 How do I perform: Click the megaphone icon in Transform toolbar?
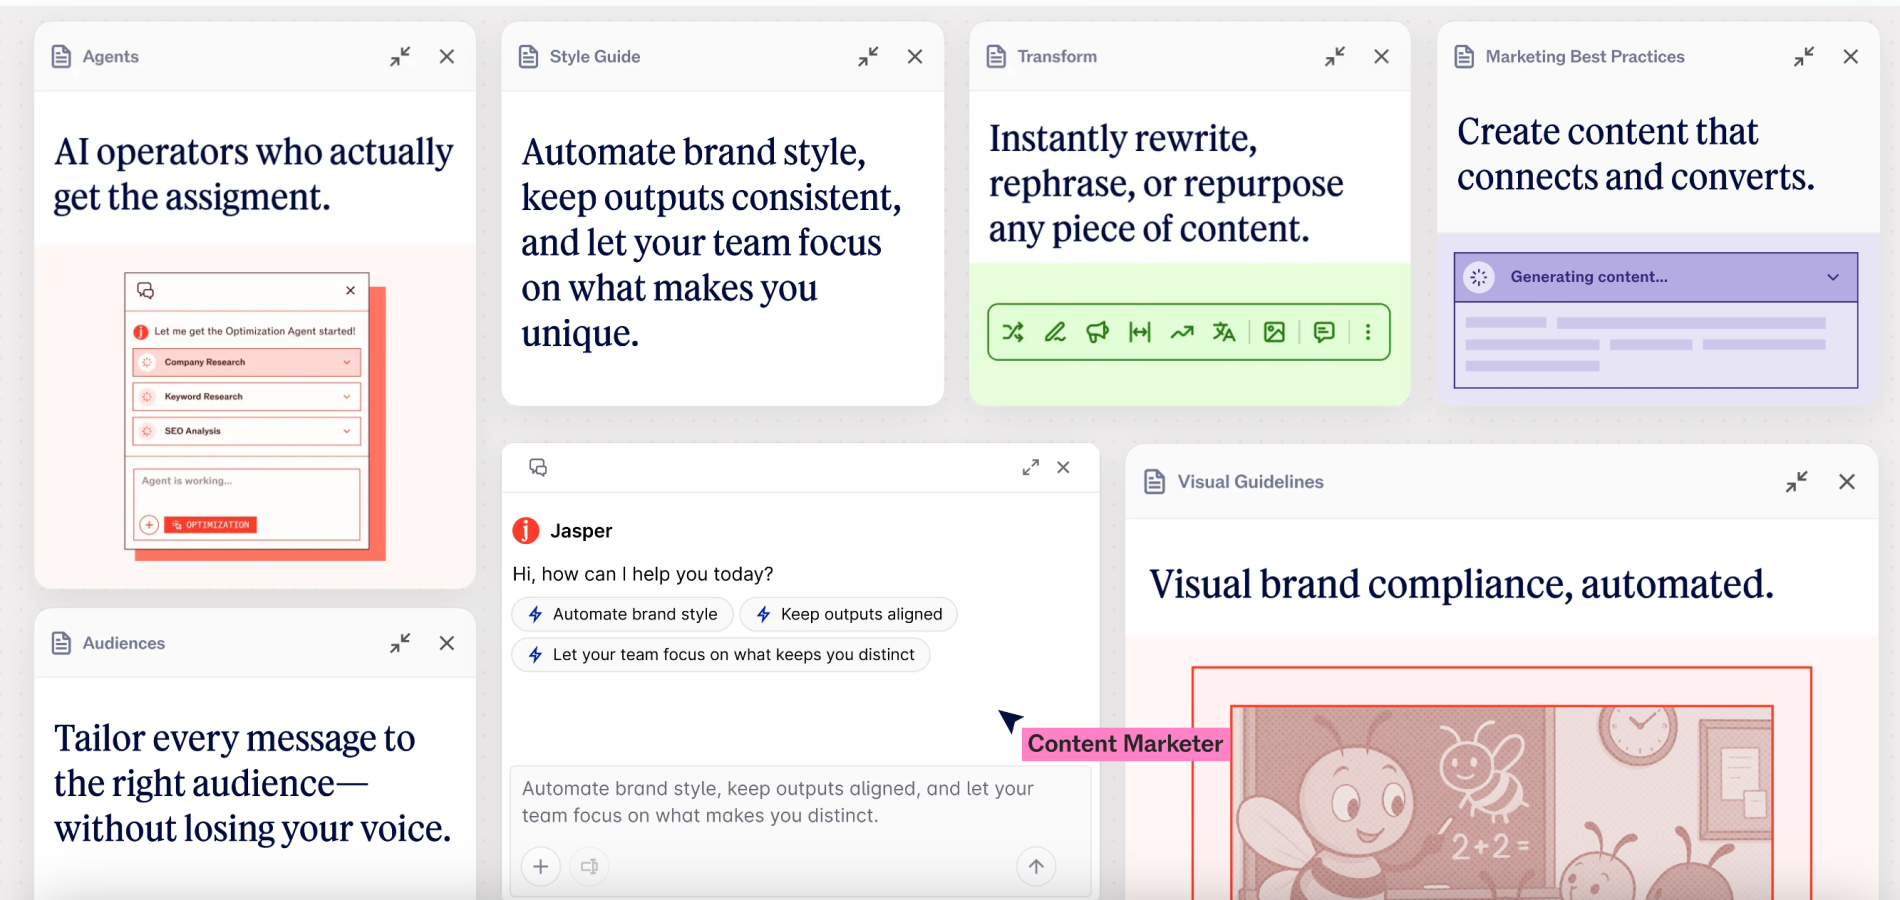pos(1097,332)
